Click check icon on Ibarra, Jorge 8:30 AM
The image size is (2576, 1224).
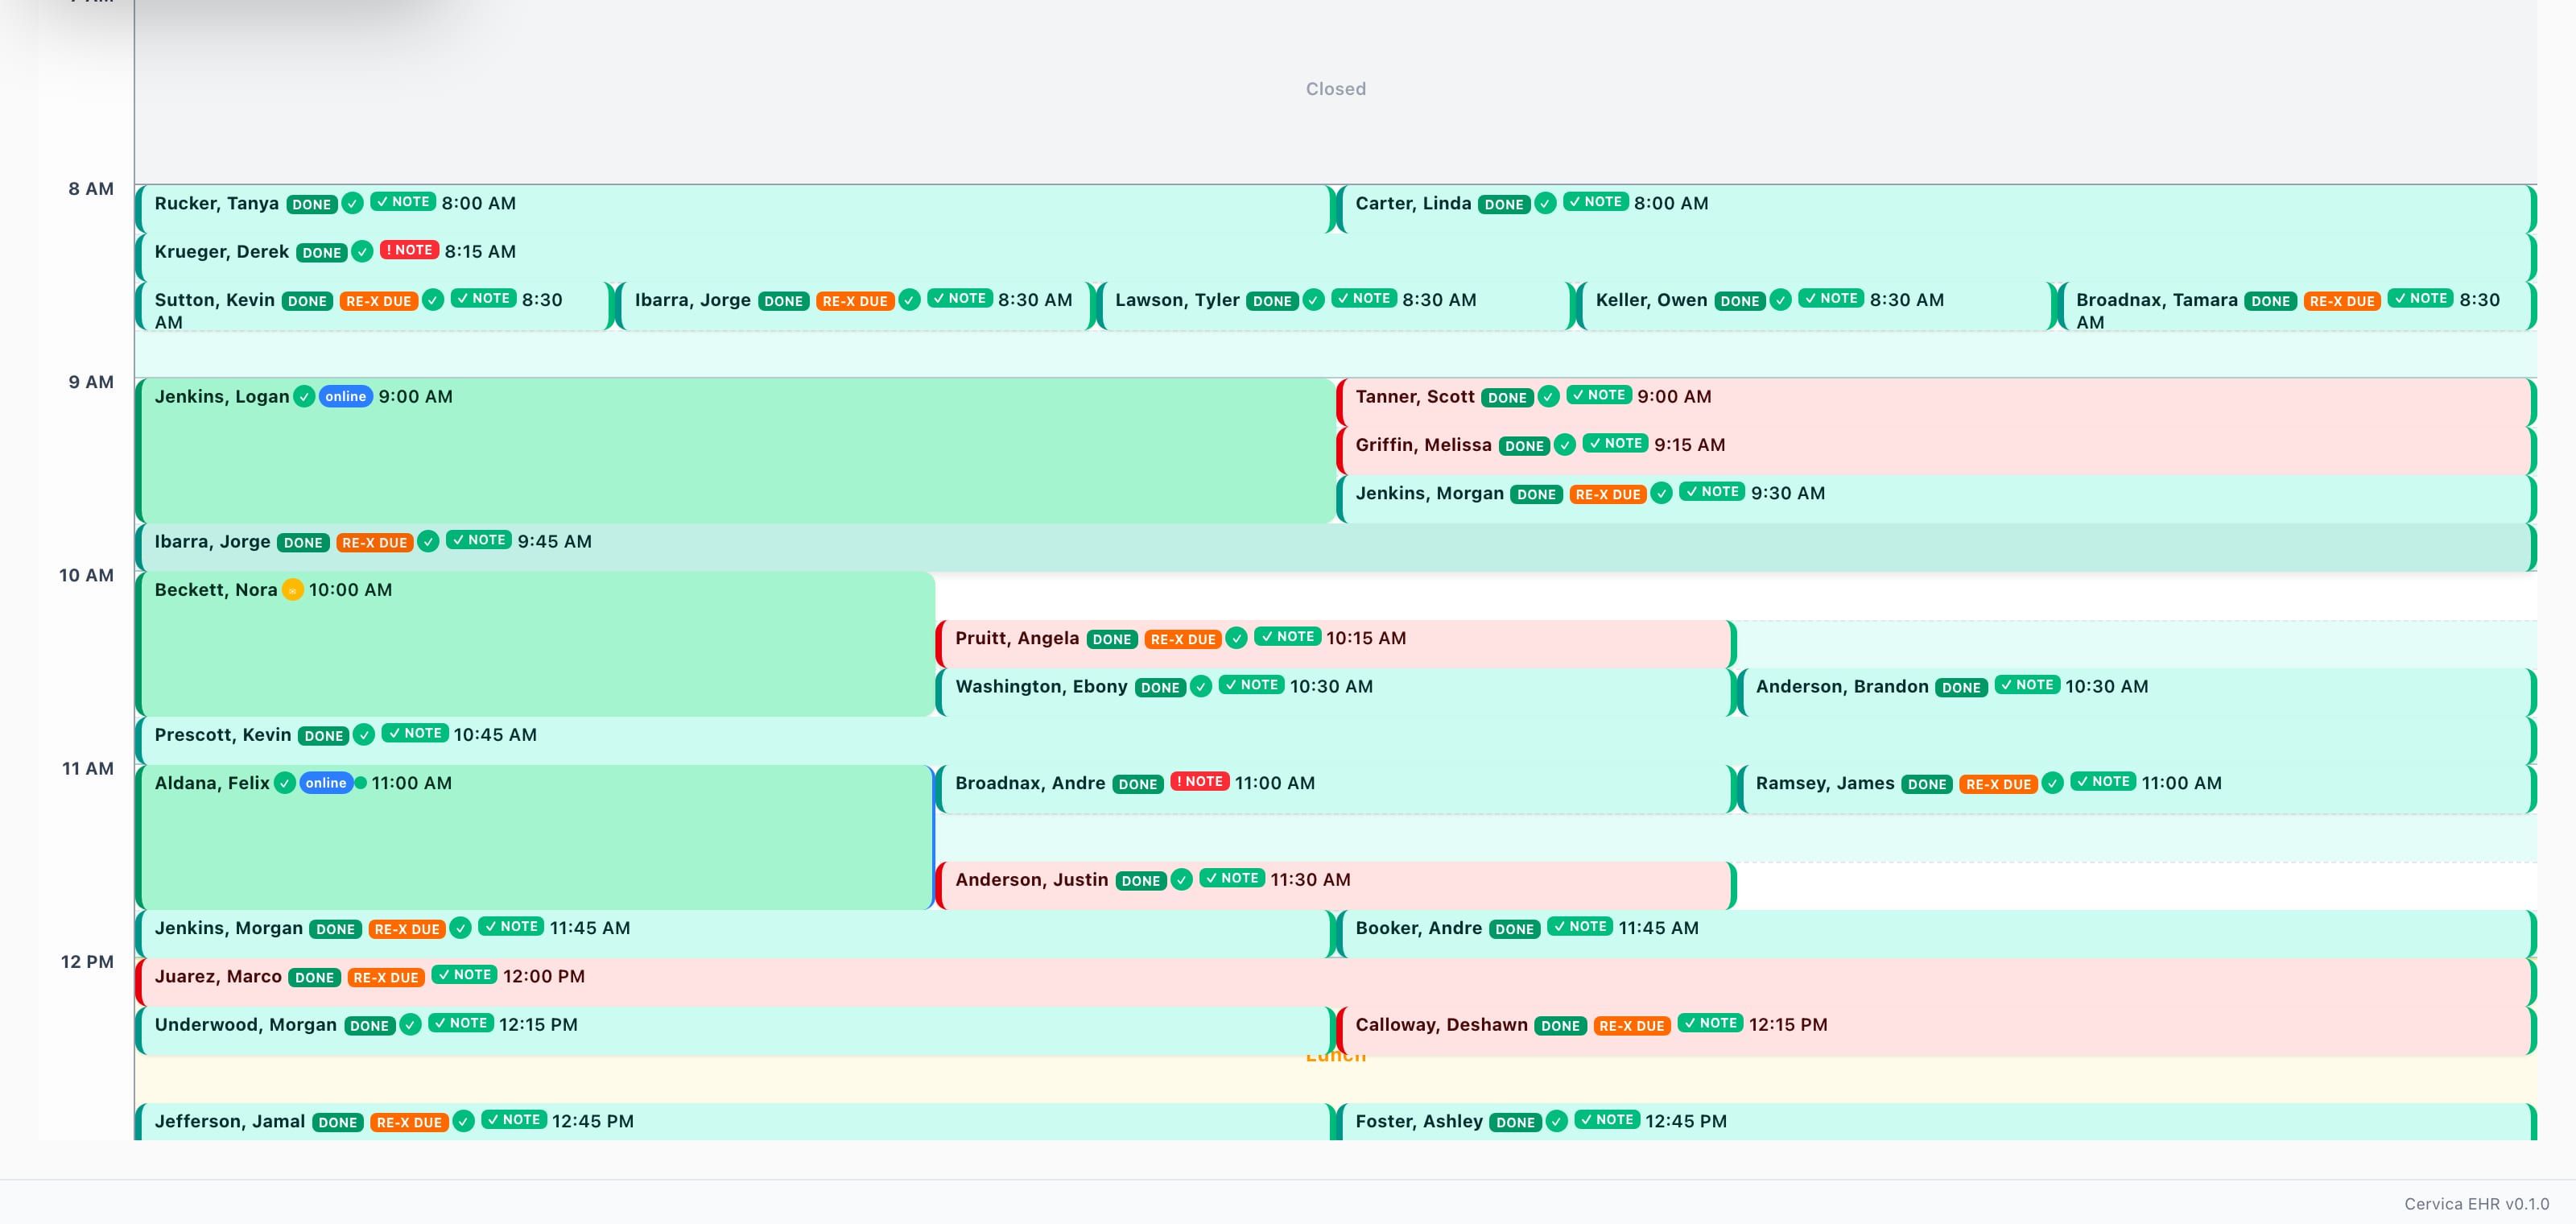pos(909,300)
